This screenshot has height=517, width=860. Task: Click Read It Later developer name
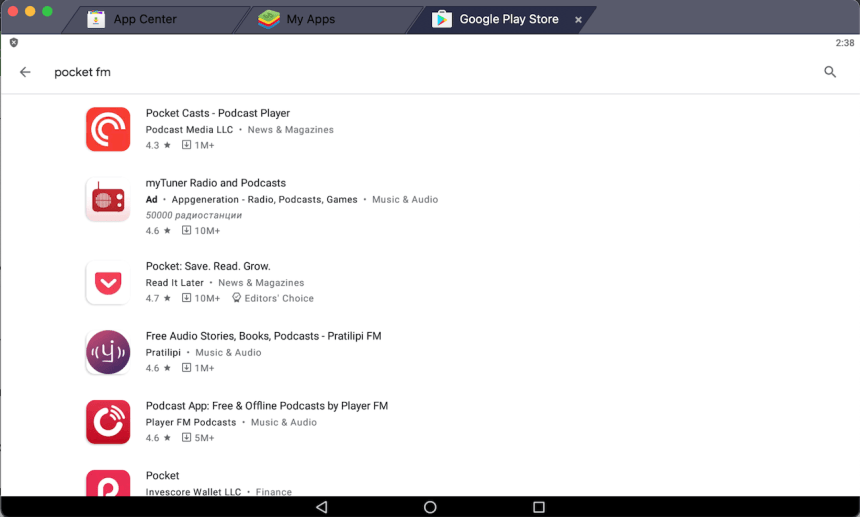(174, 282)
